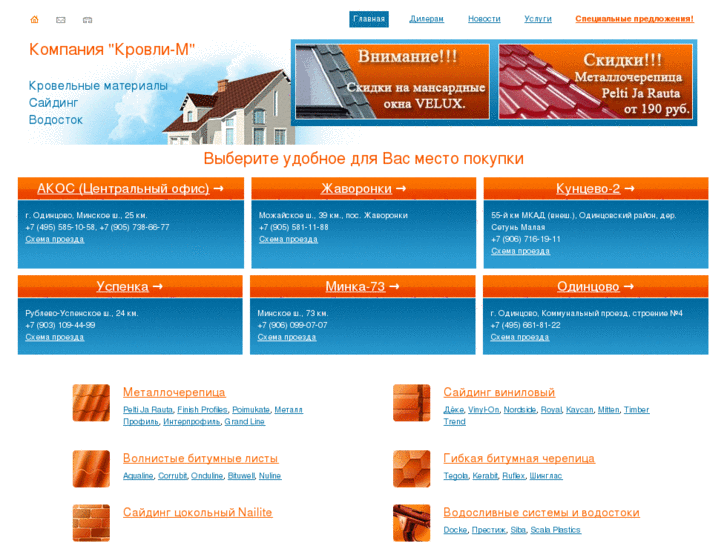Select the Главная menu tab
727x545 pixels.
(x=369, y=19)
